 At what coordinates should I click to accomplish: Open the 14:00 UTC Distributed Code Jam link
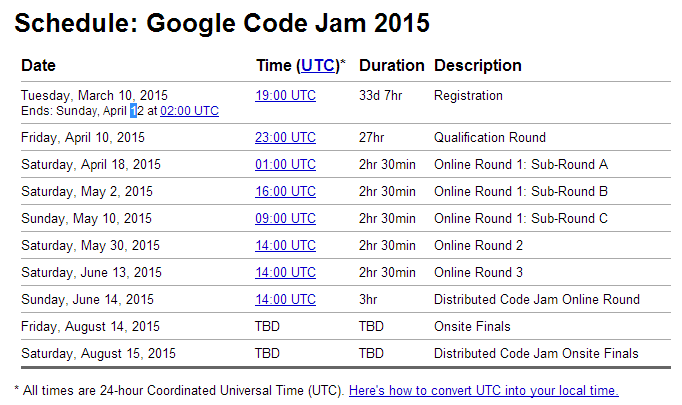(285, 299)
